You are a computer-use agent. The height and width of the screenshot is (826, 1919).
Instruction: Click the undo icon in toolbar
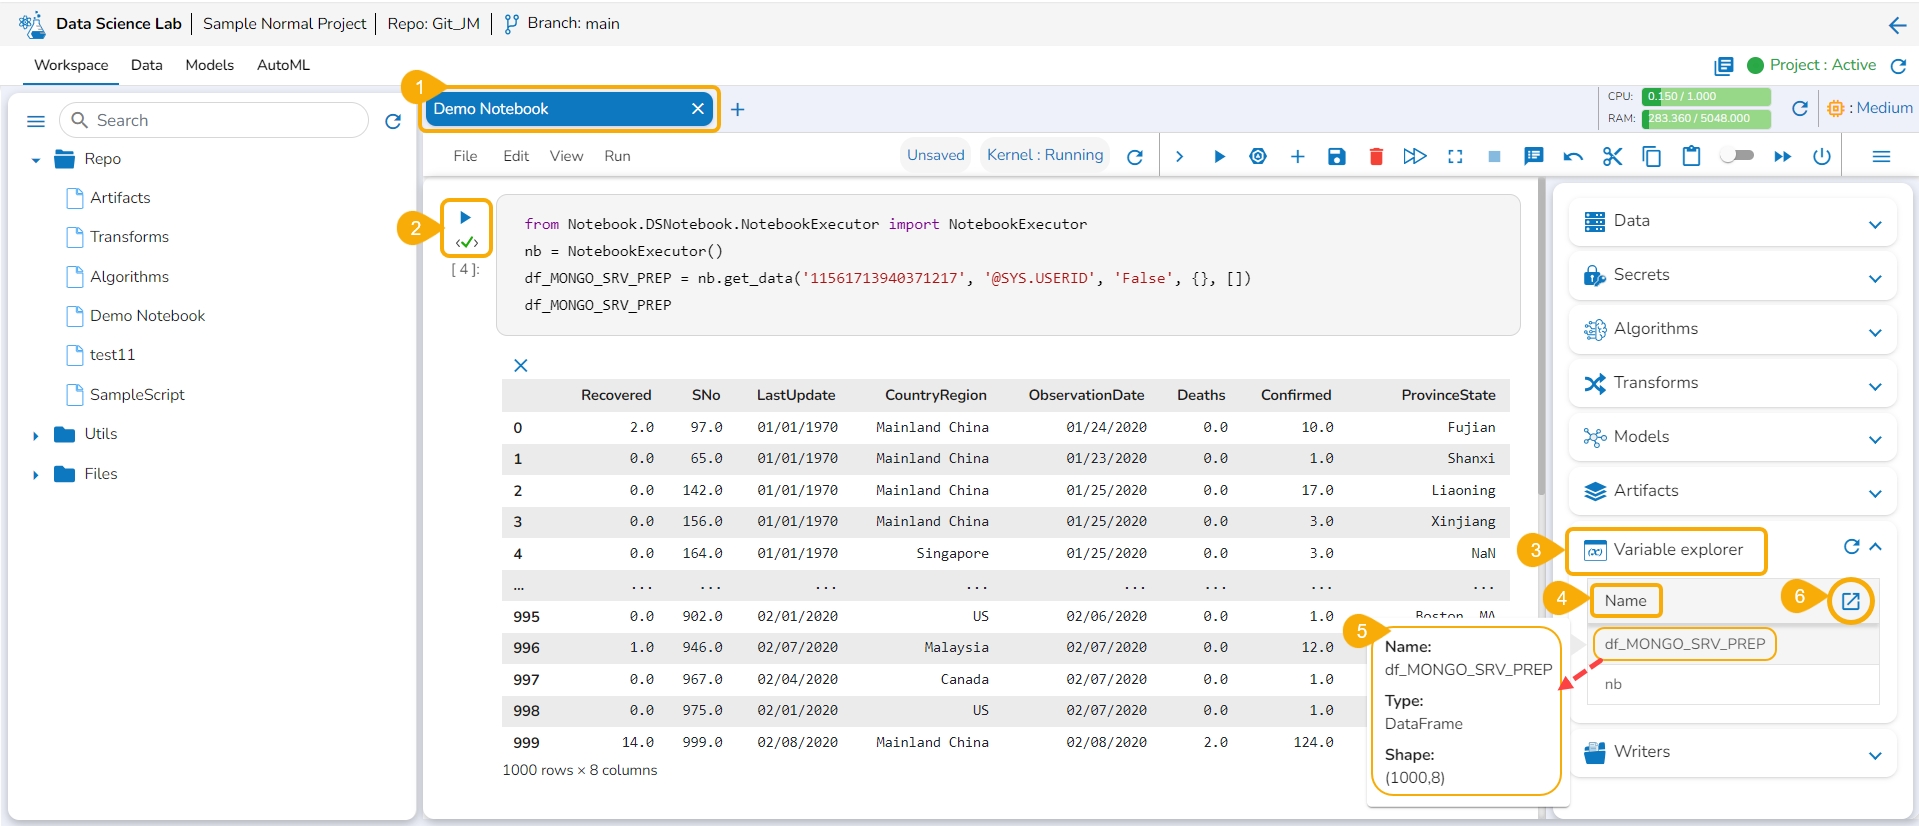1573,156
